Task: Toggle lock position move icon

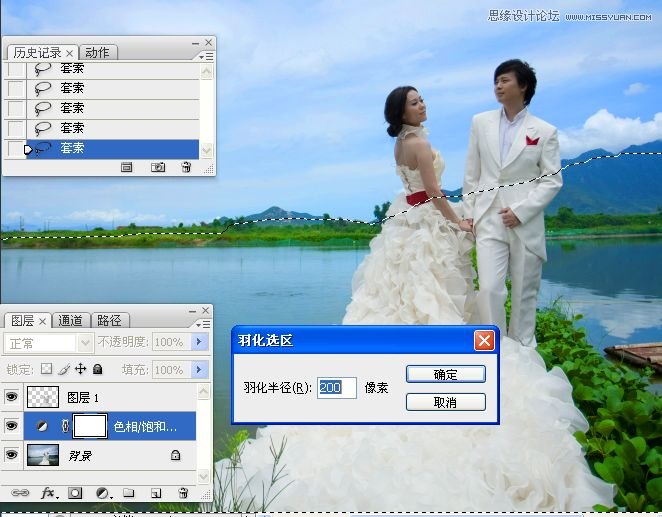Action: pos(81,369)
